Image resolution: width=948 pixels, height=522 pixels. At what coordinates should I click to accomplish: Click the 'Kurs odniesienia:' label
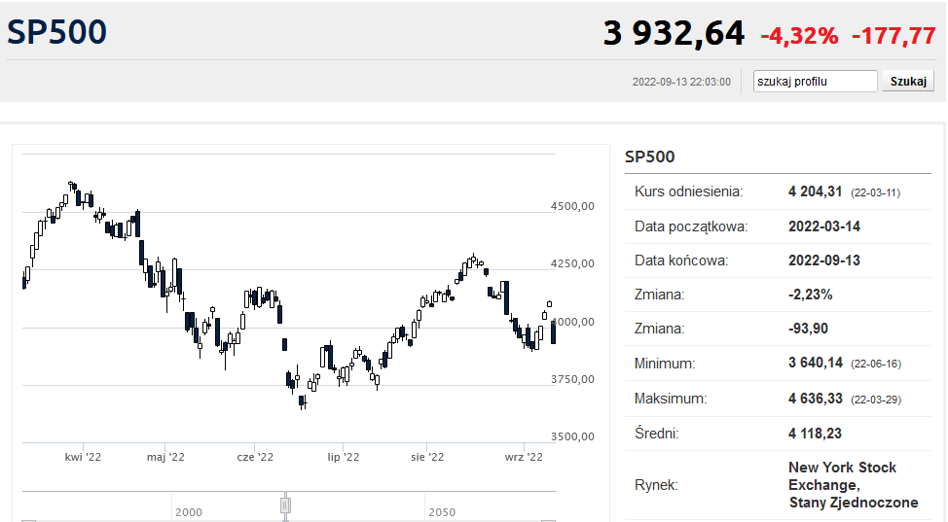[x=689, y=192]
